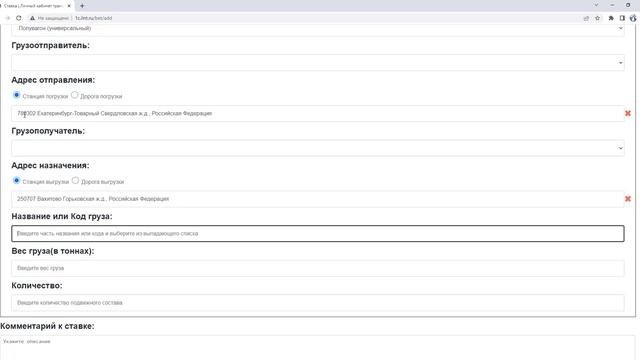Open the Полувагон wagon type dropdown
640x360 pixels.
tap(318, 28)
